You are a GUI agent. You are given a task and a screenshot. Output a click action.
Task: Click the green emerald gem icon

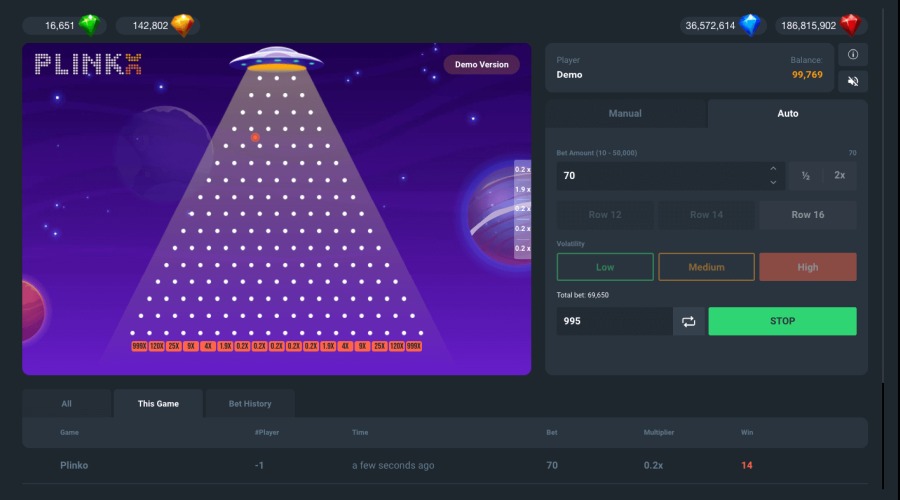point(90,25)
